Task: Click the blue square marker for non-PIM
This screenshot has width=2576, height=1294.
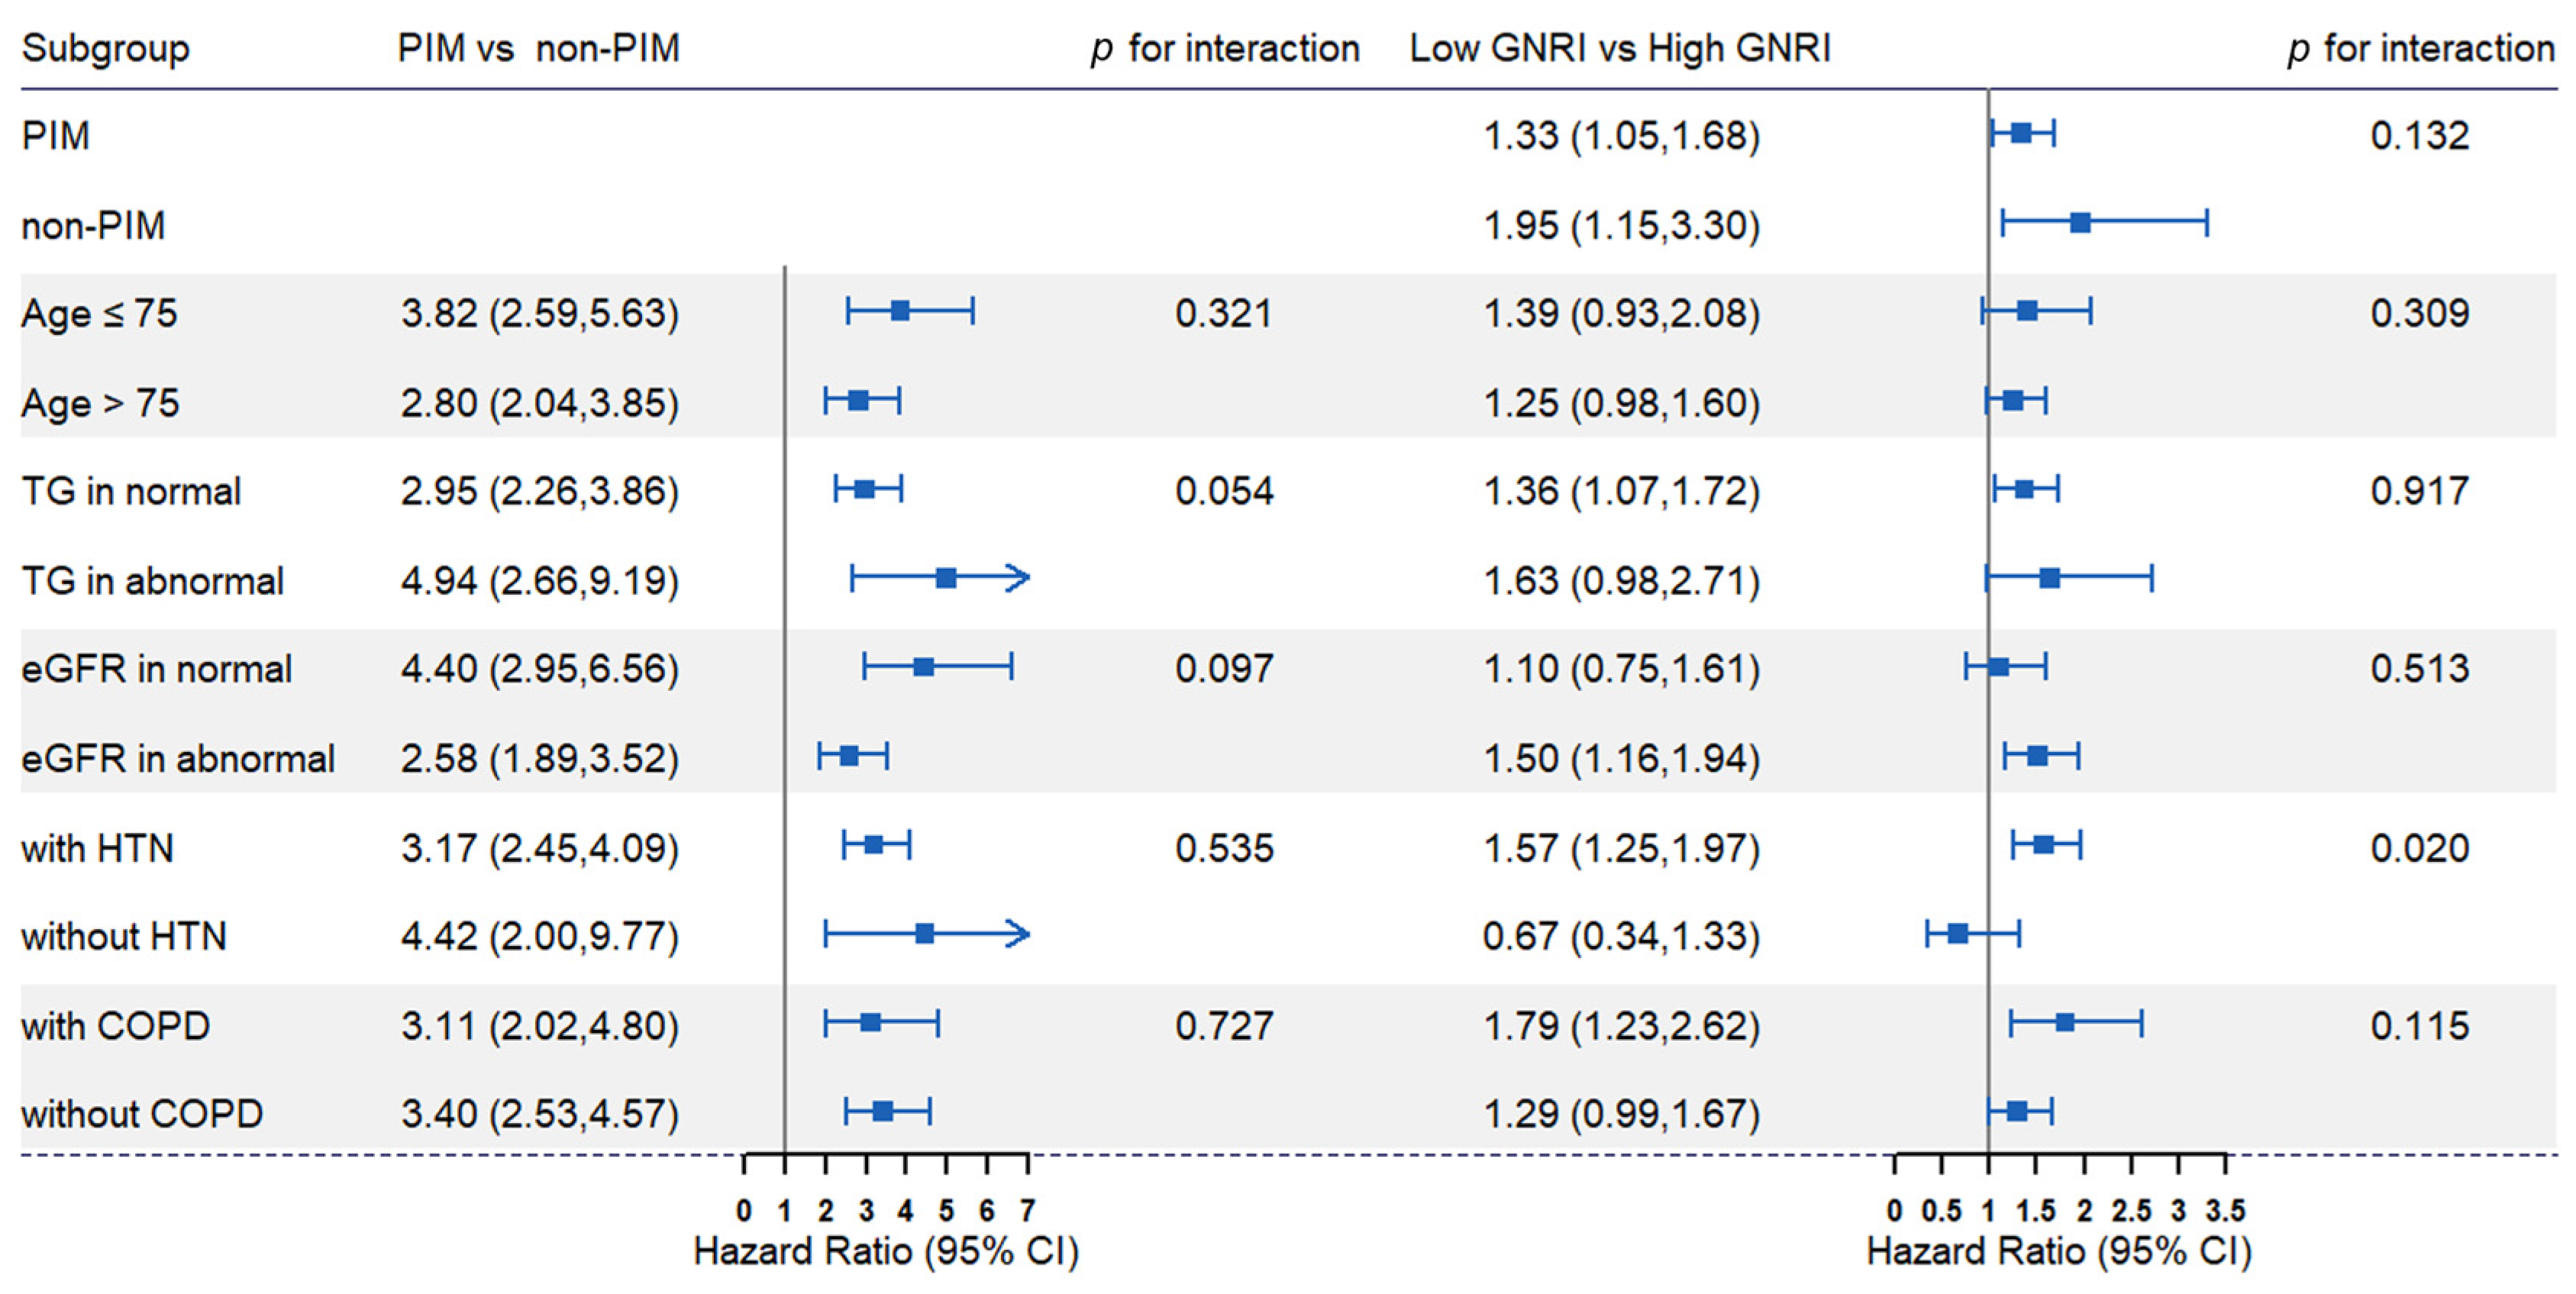Action: [2080, 223]
